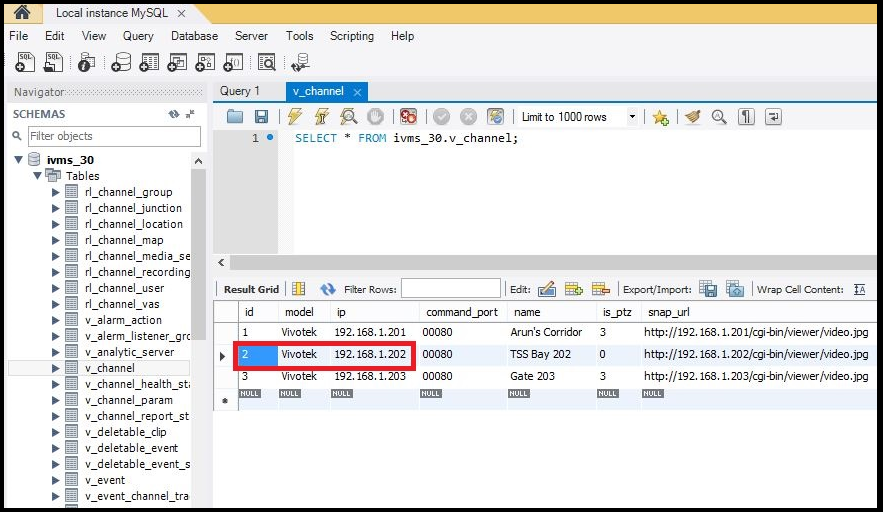Refresh the result grid data

point(328,289)
